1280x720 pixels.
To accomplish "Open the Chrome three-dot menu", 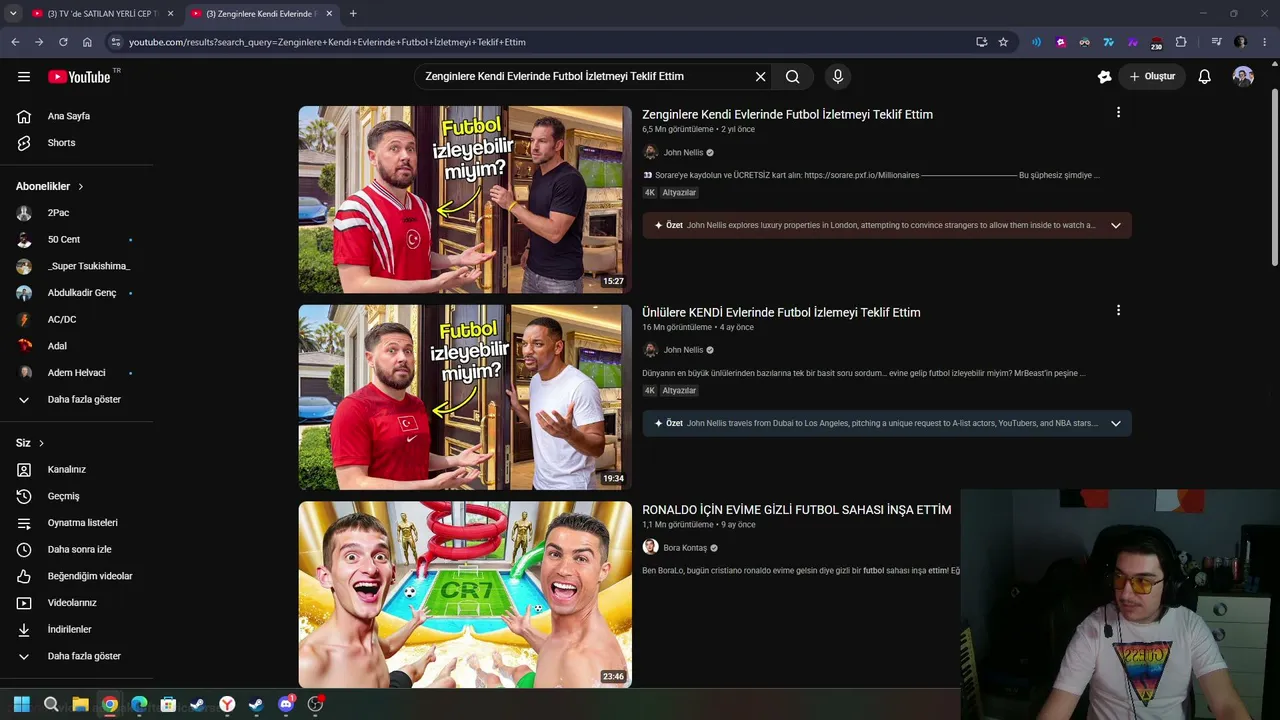I will coord(1265,42).
